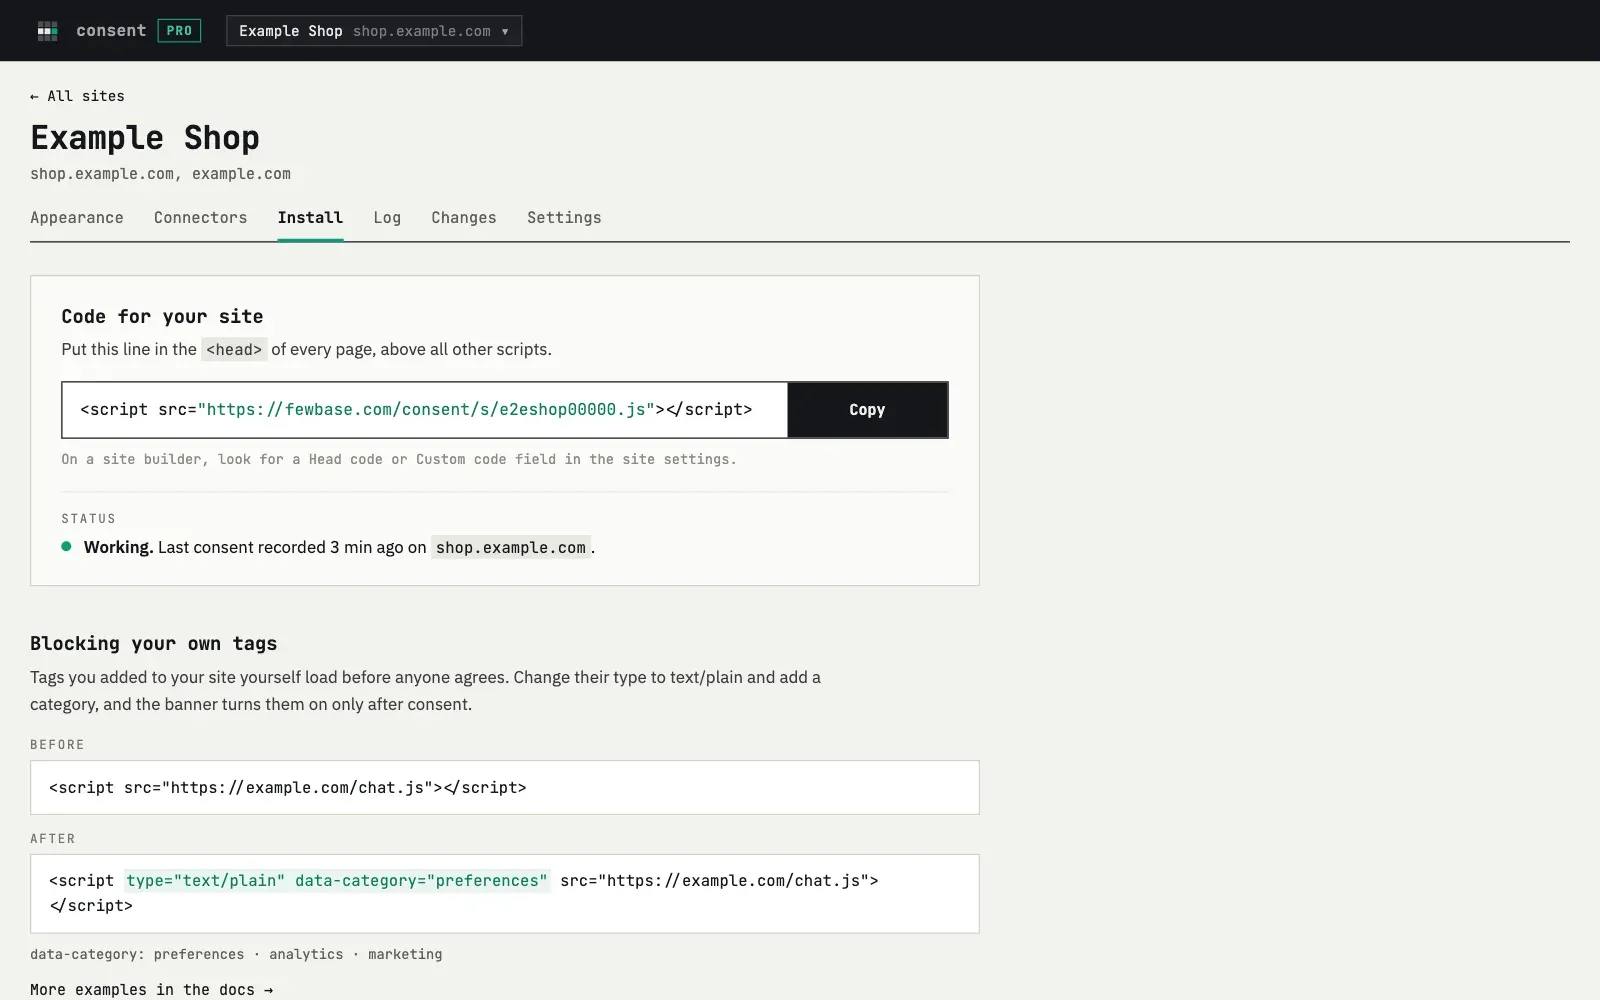Viewport: 1600px width, 1000px height.
Task: Go to the Settings tab
Action: [564, 218]
